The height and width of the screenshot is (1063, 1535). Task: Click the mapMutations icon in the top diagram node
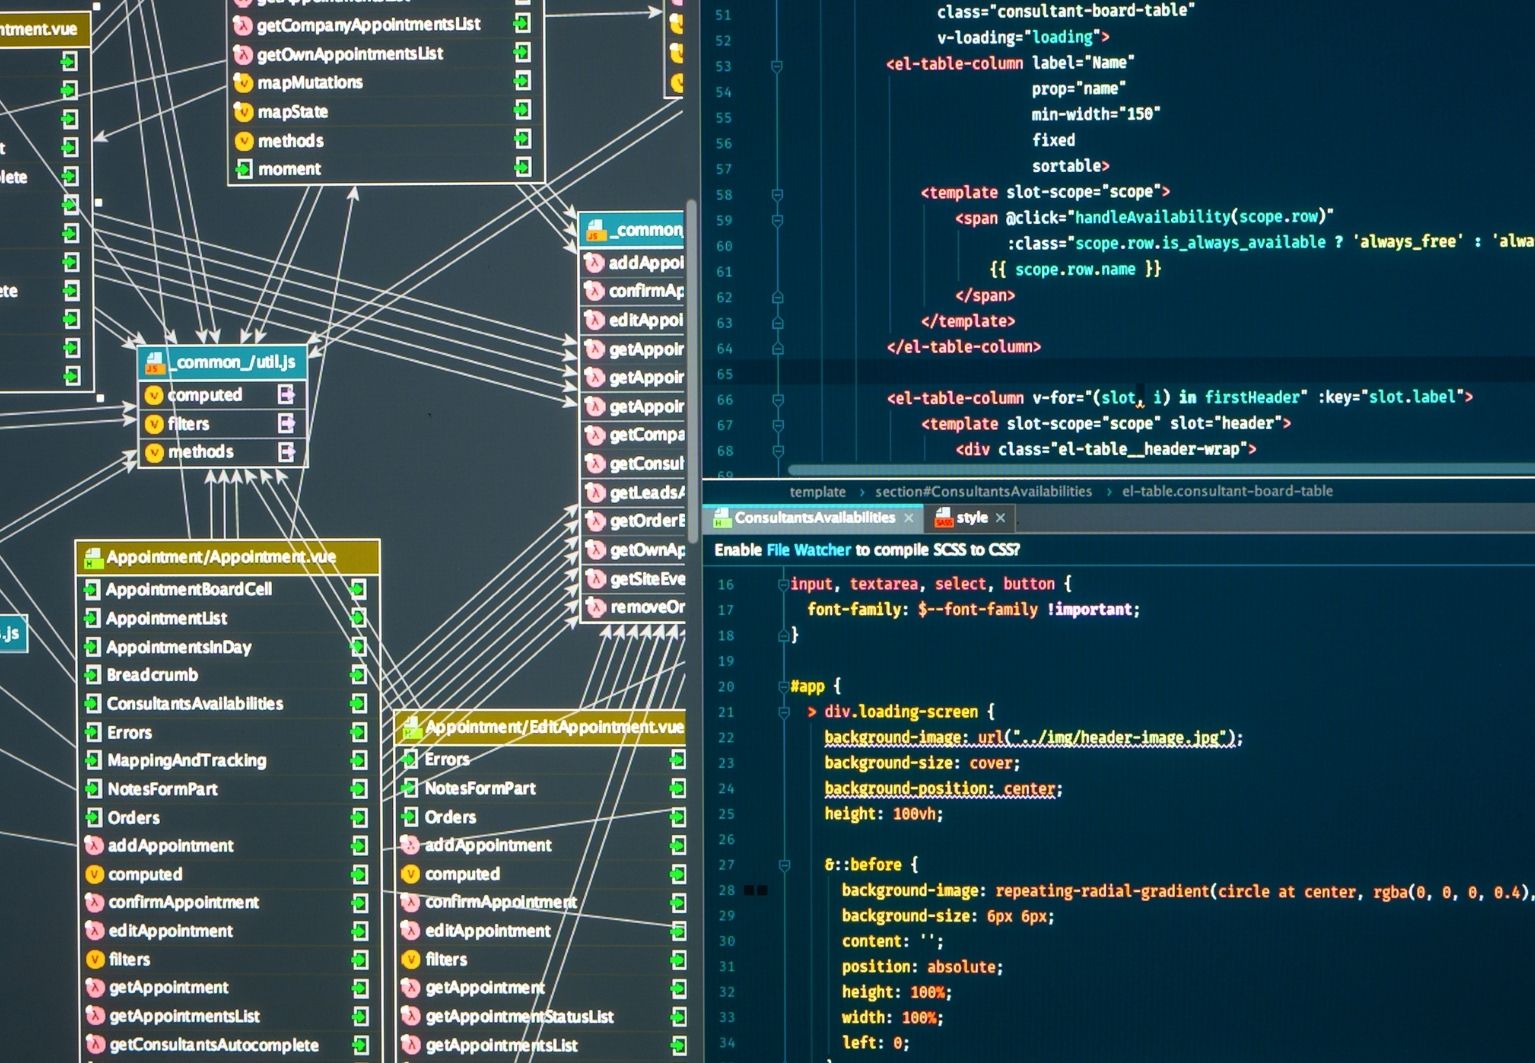[243, 83]
